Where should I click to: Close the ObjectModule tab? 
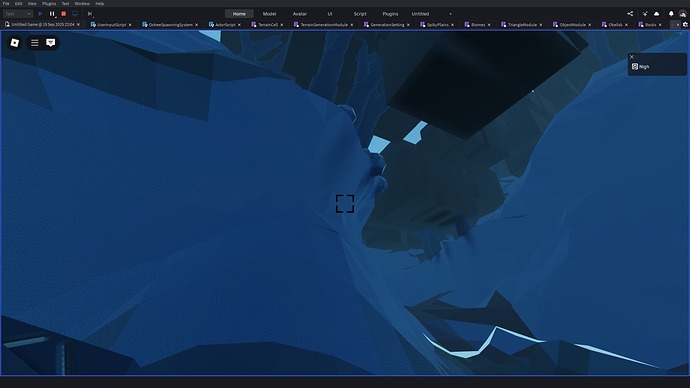(x=590, y=25)
